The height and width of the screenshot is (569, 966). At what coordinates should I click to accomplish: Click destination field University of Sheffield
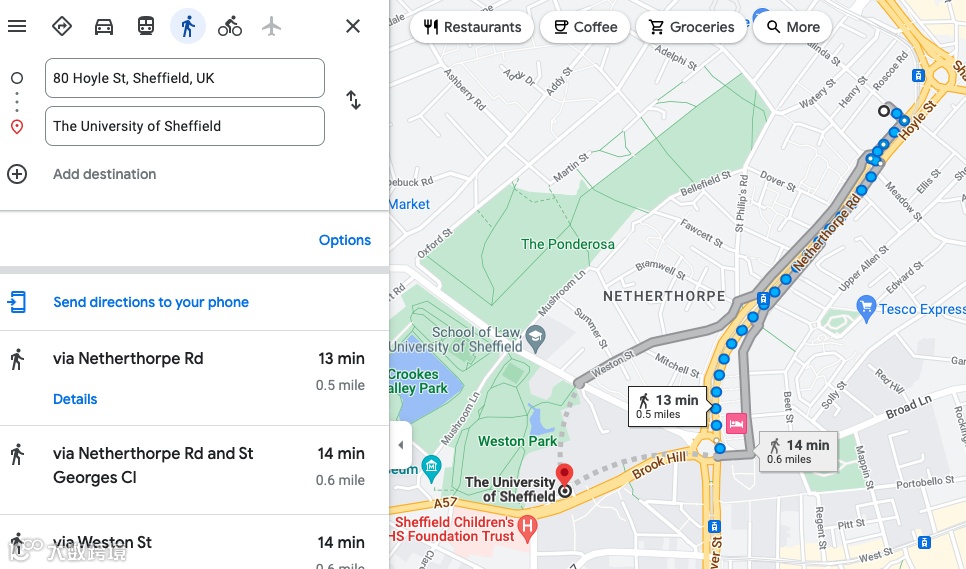click(185, 126)
